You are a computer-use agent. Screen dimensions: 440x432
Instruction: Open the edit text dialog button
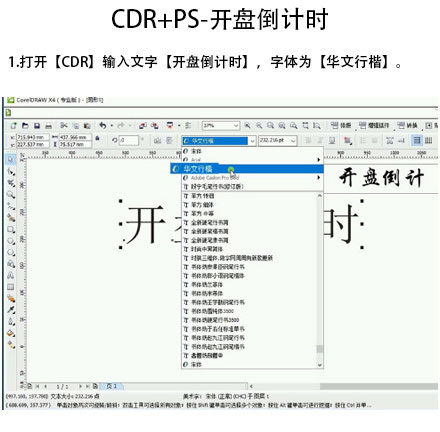[x=401, y=140]
